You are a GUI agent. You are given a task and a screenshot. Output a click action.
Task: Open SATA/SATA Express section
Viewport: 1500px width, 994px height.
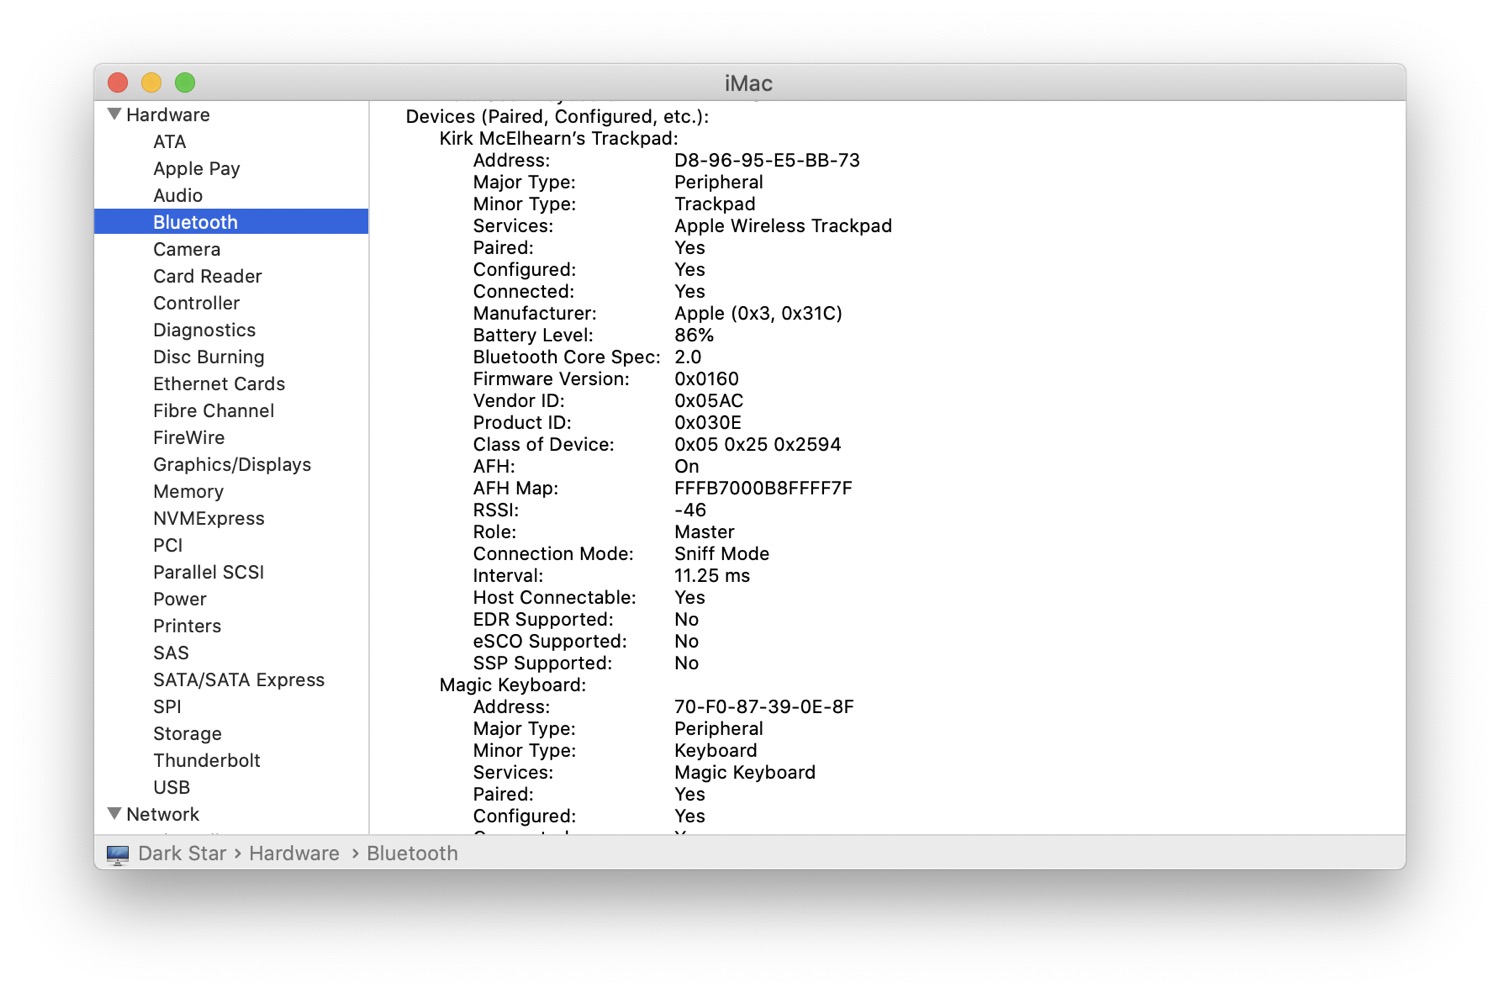tap(239, 681)
